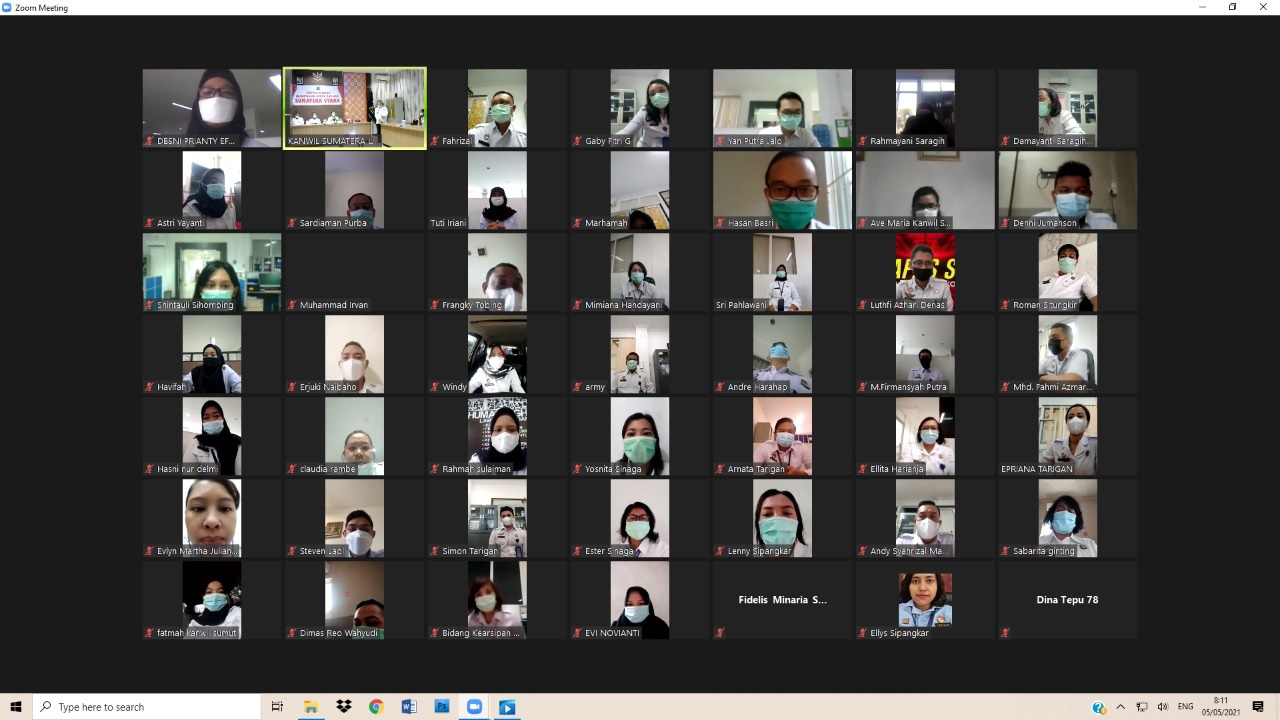The width and height of the screenshot is (1280, 720).
Task: Open Google Chrome from the taskbar
Action: point(376,707)
